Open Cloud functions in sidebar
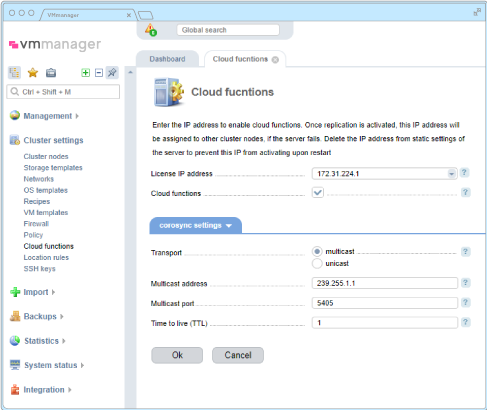 click(x=49, y=246)
